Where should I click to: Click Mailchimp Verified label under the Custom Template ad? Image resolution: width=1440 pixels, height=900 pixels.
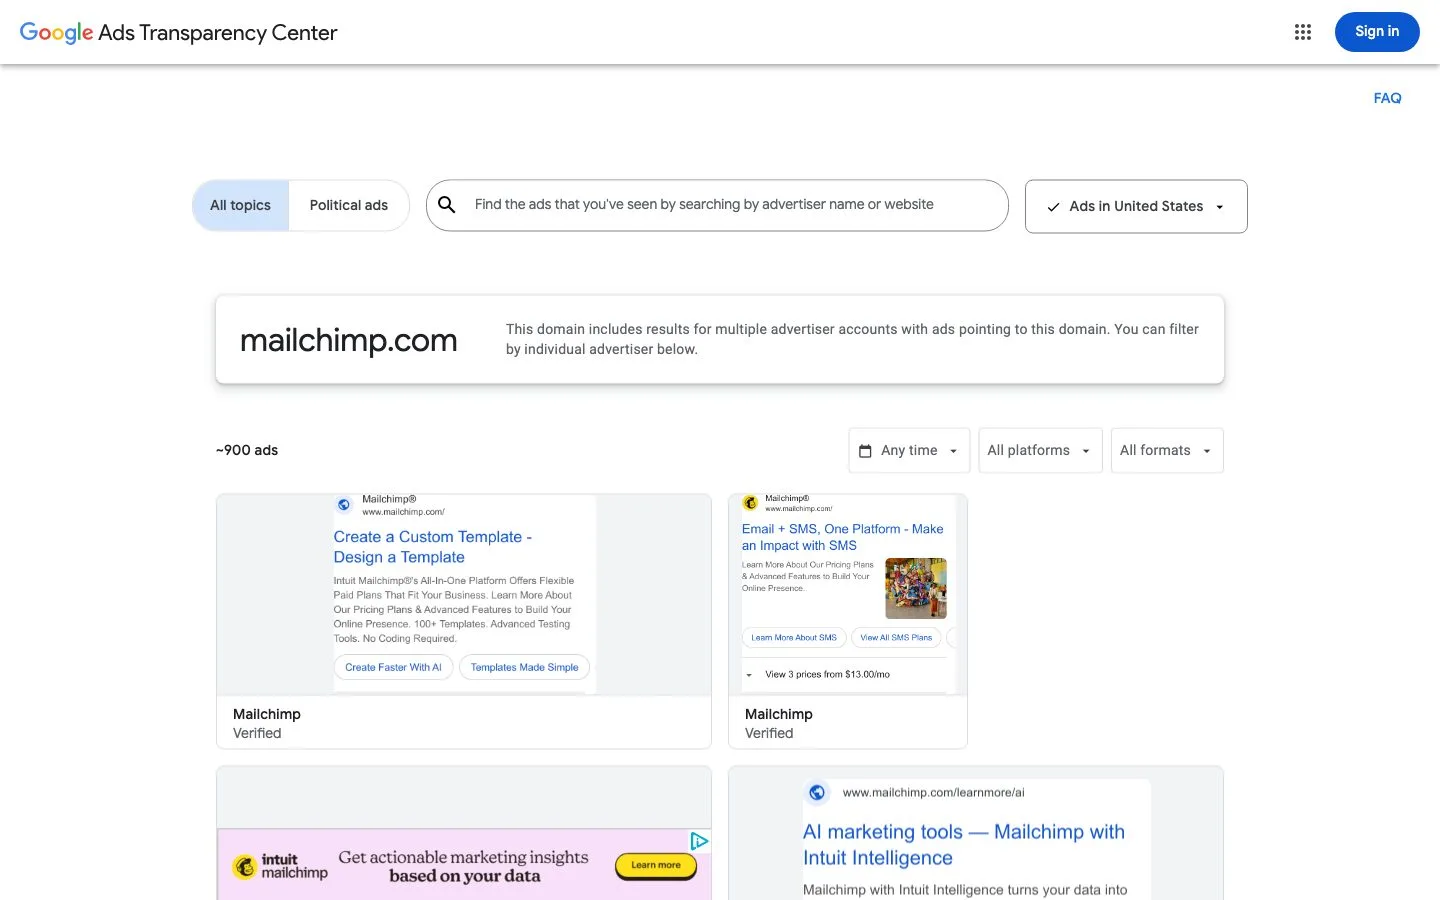pos(267,723)
